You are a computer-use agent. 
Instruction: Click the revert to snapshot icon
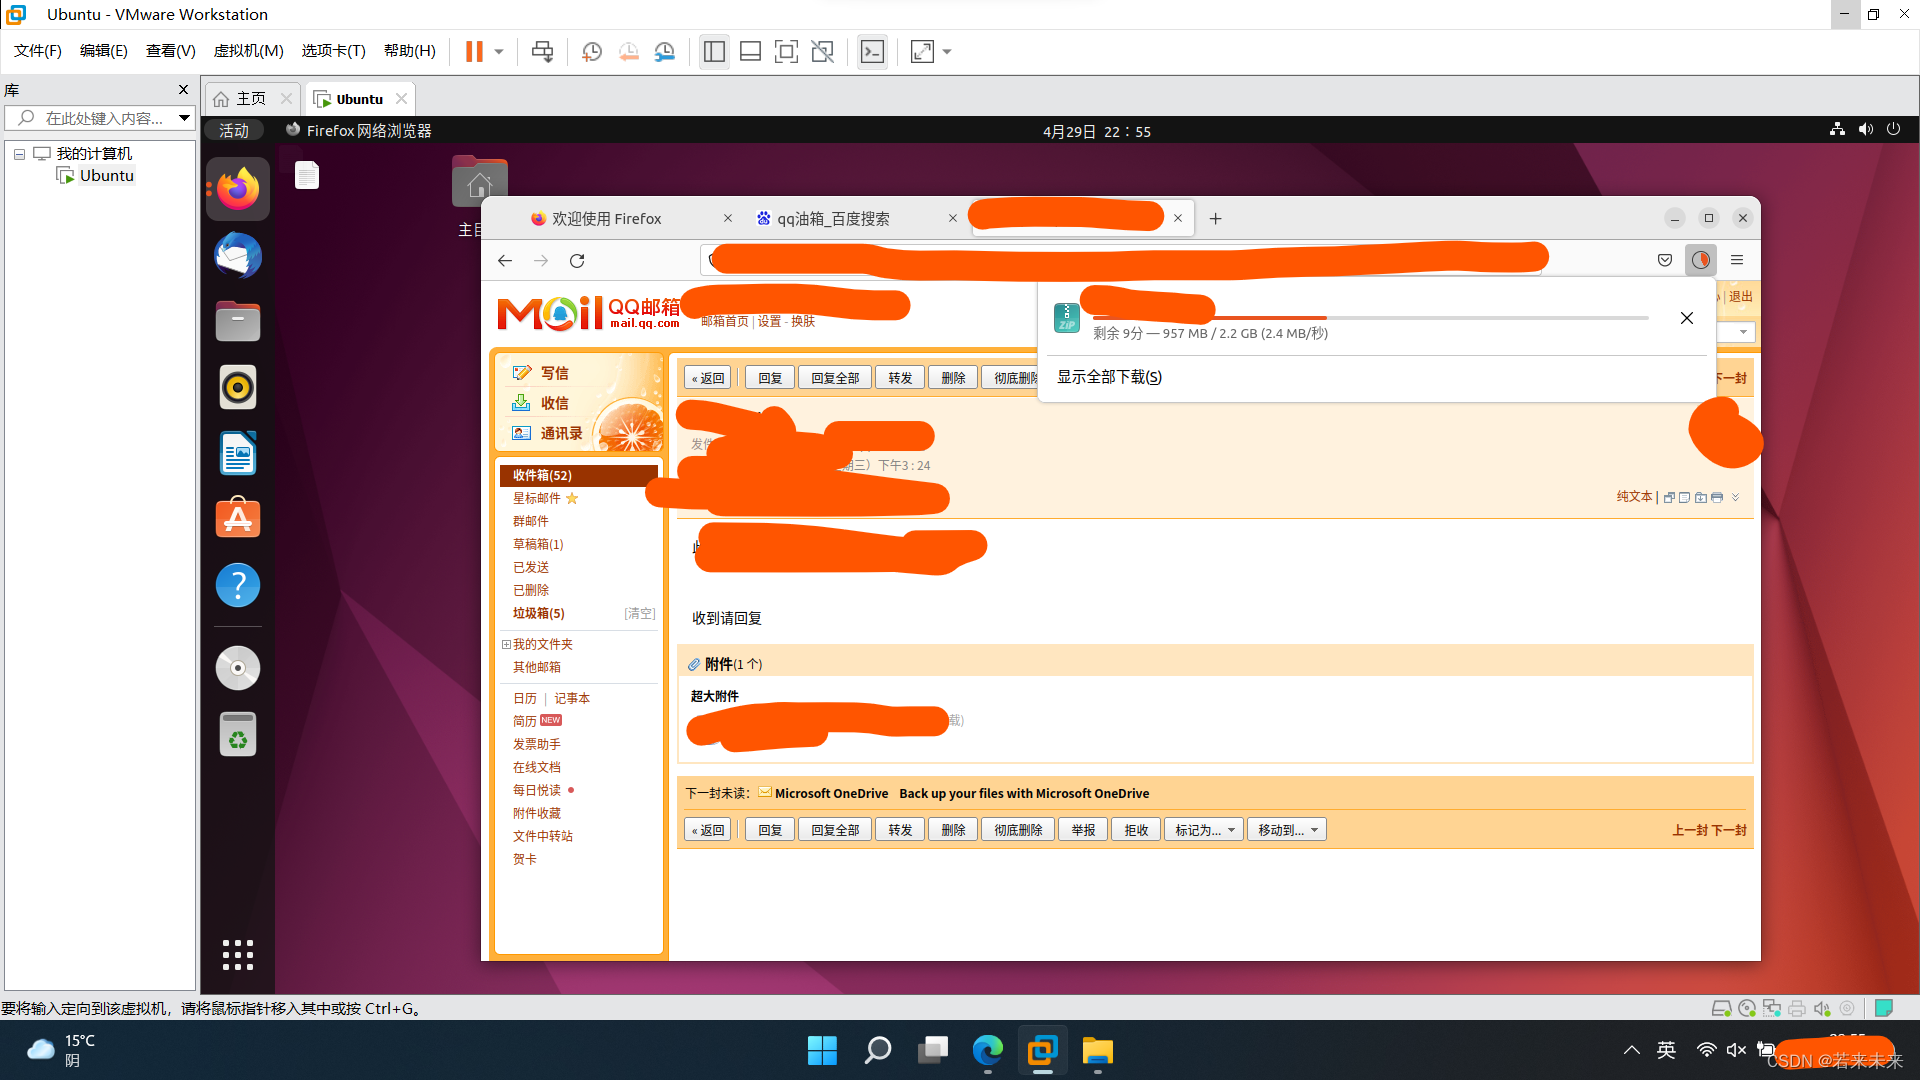click(x=628, y=51)
